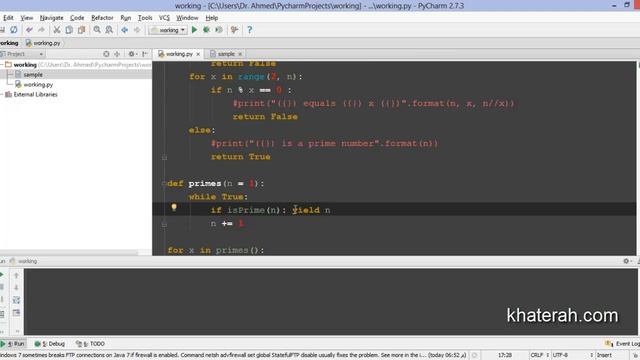Open the Event Log
The width and height of the screenshot is (640, 360).
[622, 344]
